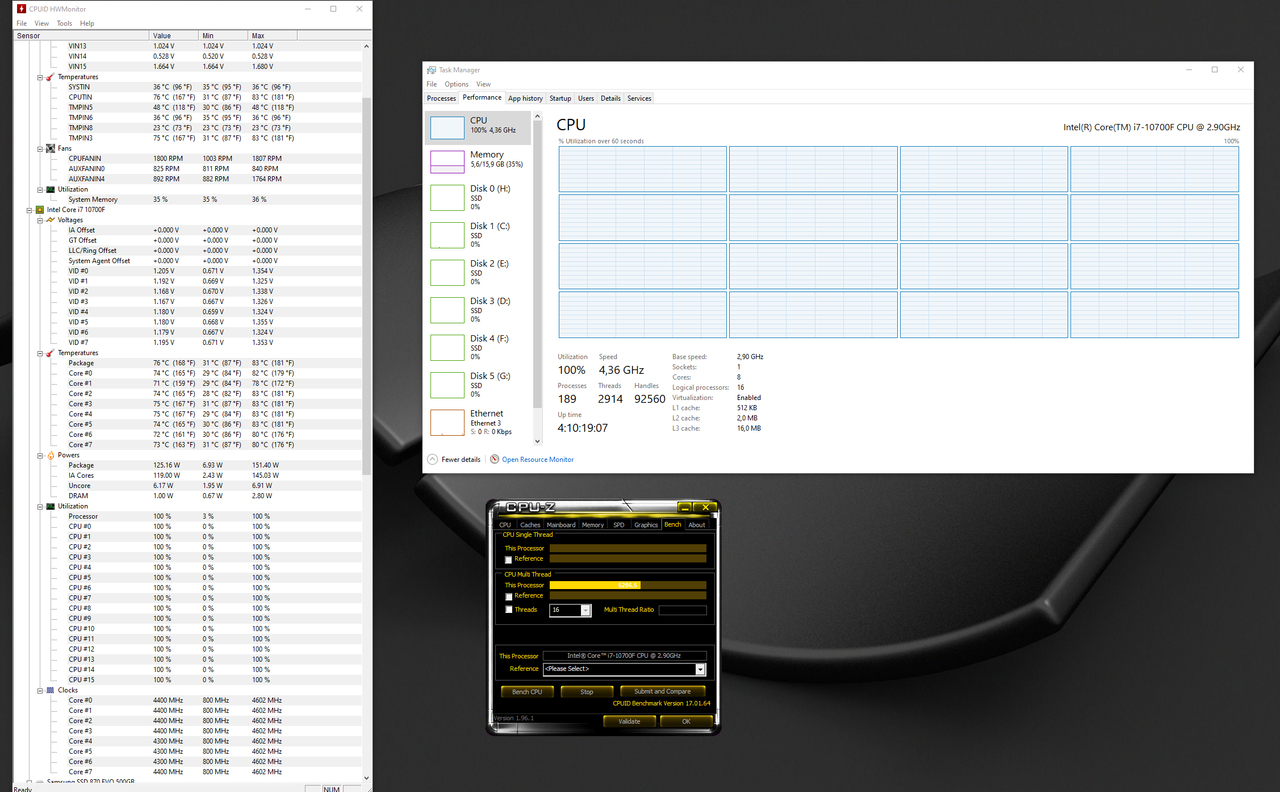Open the Graphics tab in CPU-Z
Screen dimensions: 1280x792
646,524
